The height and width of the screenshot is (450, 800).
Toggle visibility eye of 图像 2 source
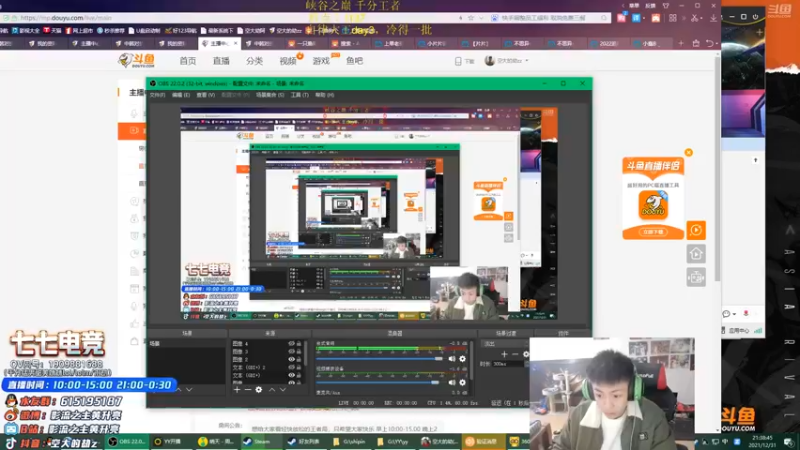pos(291,359)
